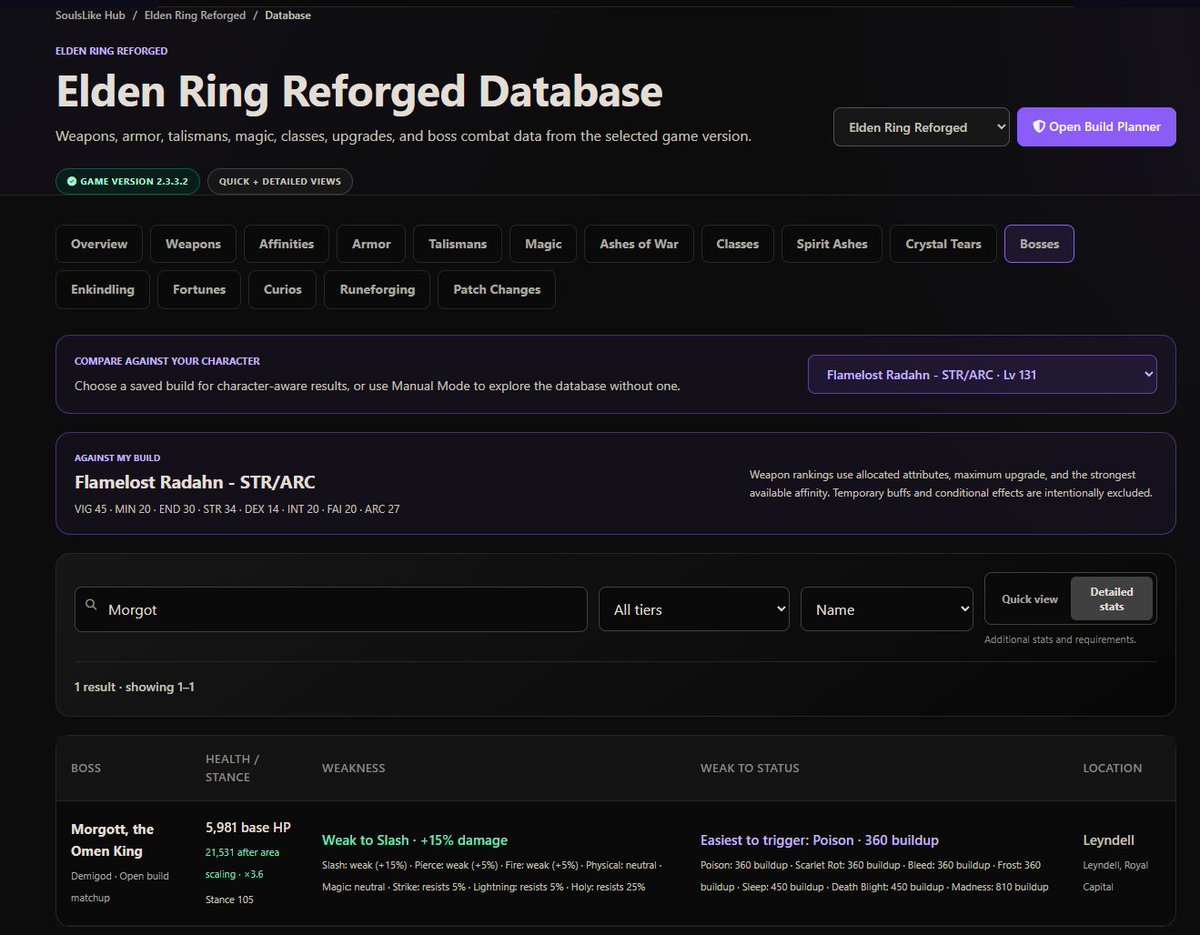Open the Morgott, the Omen King entry
The width and height of the screenshot is (1200, 935).
pos(110,840)
